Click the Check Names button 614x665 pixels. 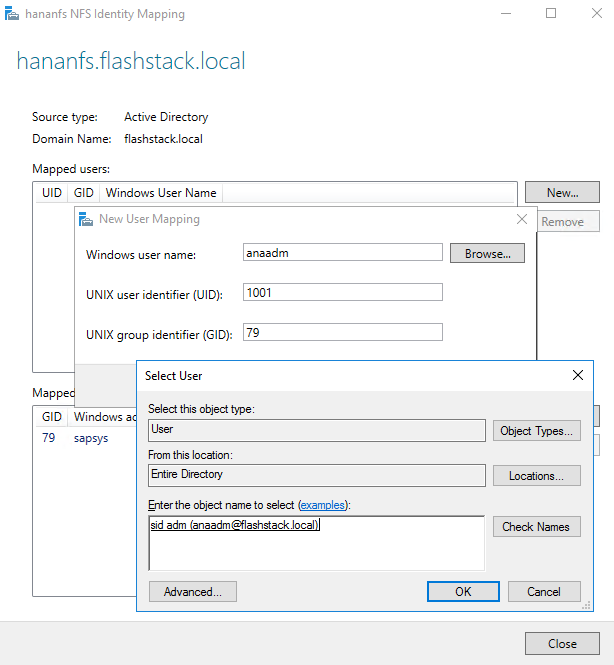pyautogui.click(x=536, y=527)
